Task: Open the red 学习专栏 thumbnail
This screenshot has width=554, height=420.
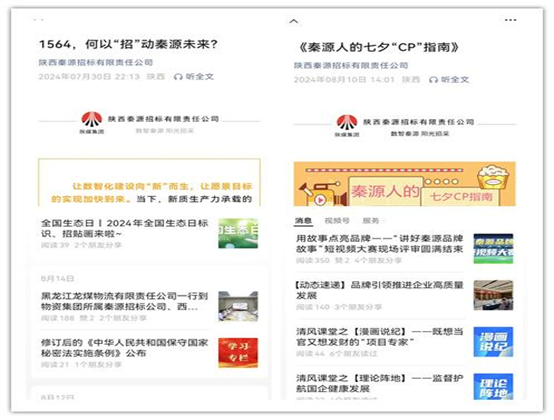Action: (238, 353)
